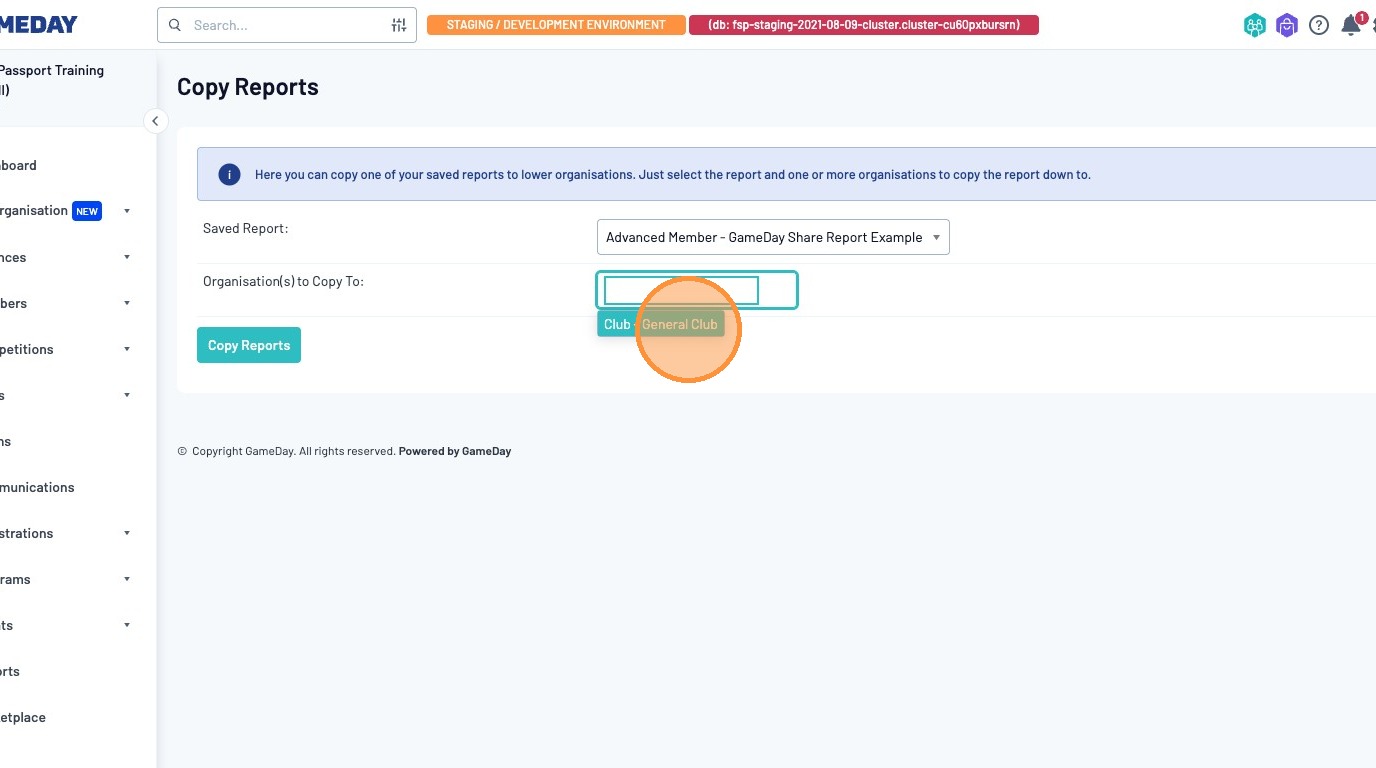Open the Saved Report dropdown
The width and height of the screenshot is (1376, 768).
(x=773, y=237)
